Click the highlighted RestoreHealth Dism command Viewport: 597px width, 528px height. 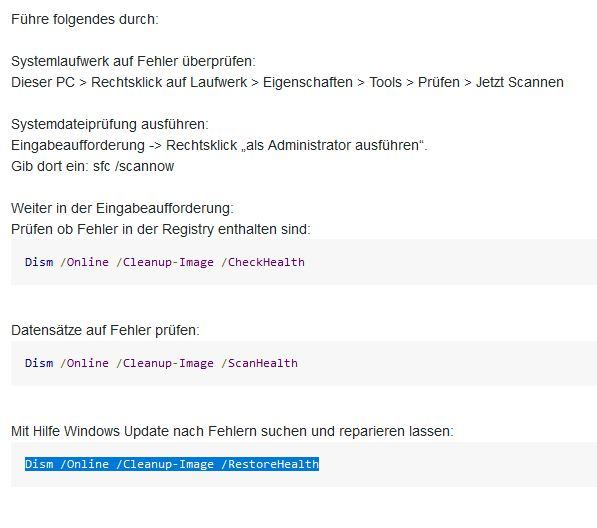click(x=172, y=464)
